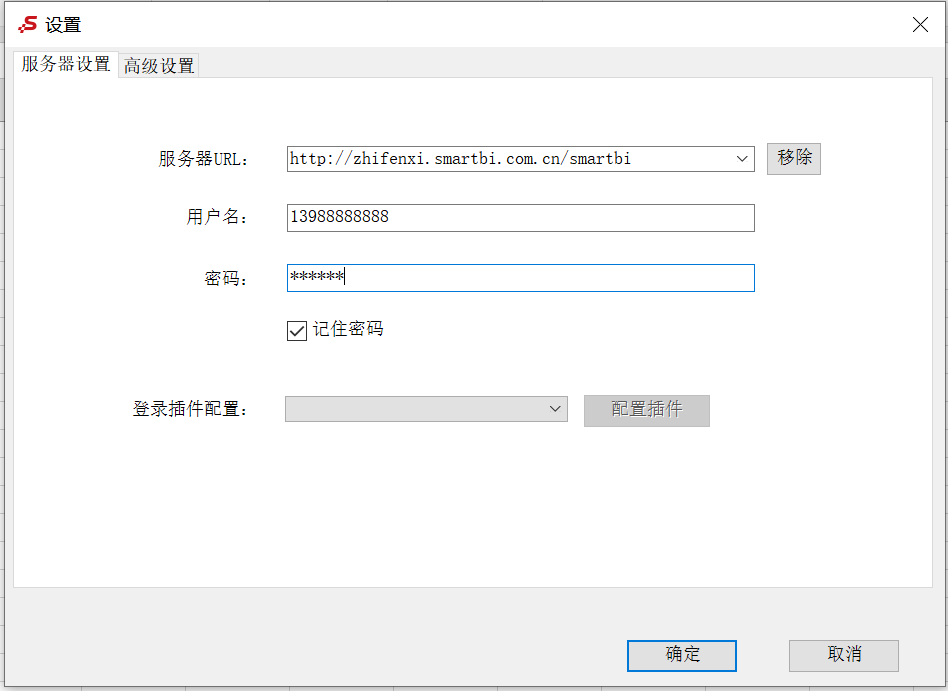Select the 服务器设置 tab
The image size is (948, 691).
[x=65, y=63]
